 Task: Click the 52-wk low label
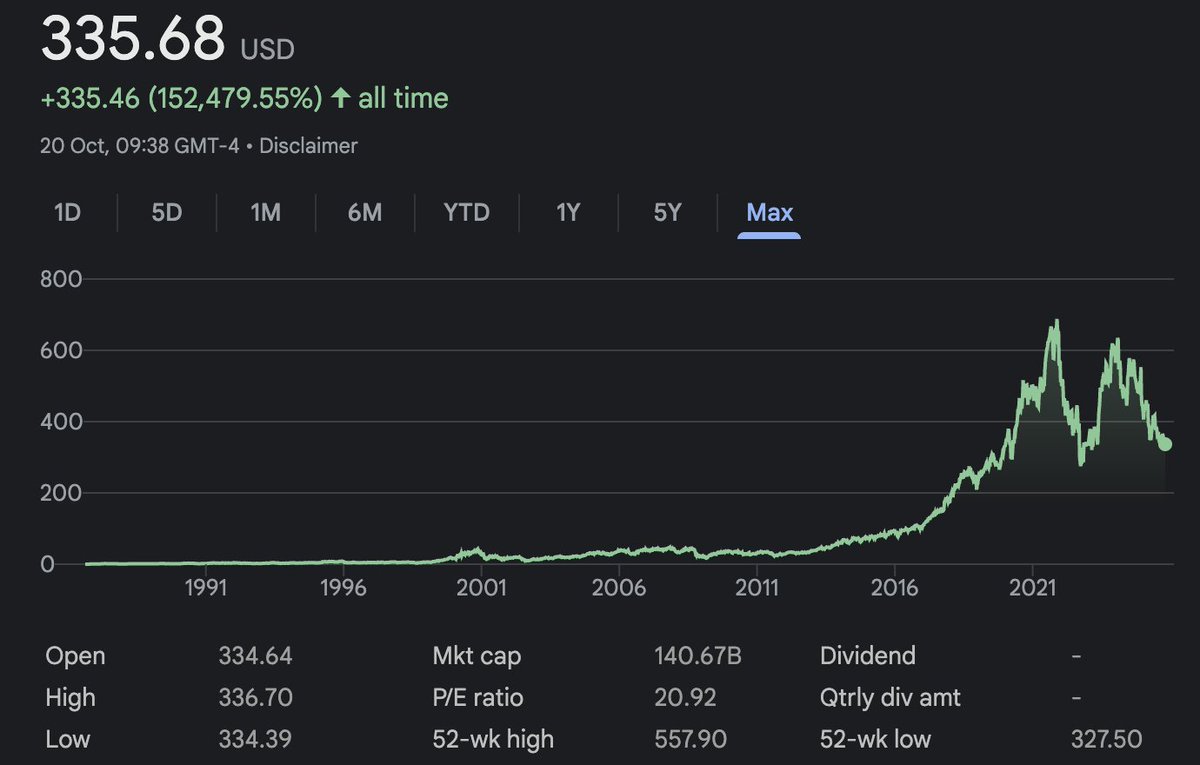[x=875, y=739]
